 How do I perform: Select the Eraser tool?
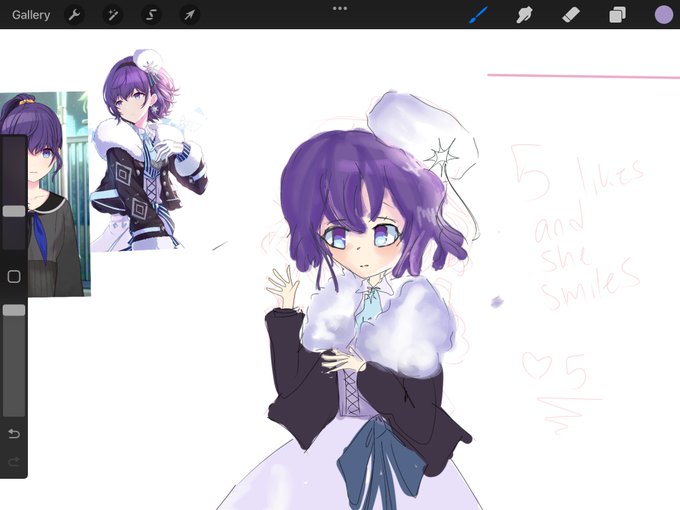571,15
